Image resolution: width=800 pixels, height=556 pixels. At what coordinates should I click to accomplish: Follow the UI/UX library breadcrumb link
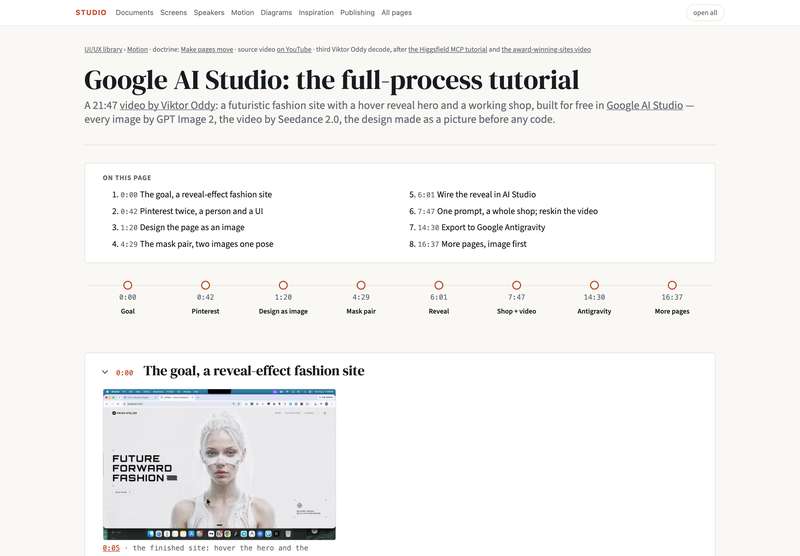(104, 49)
